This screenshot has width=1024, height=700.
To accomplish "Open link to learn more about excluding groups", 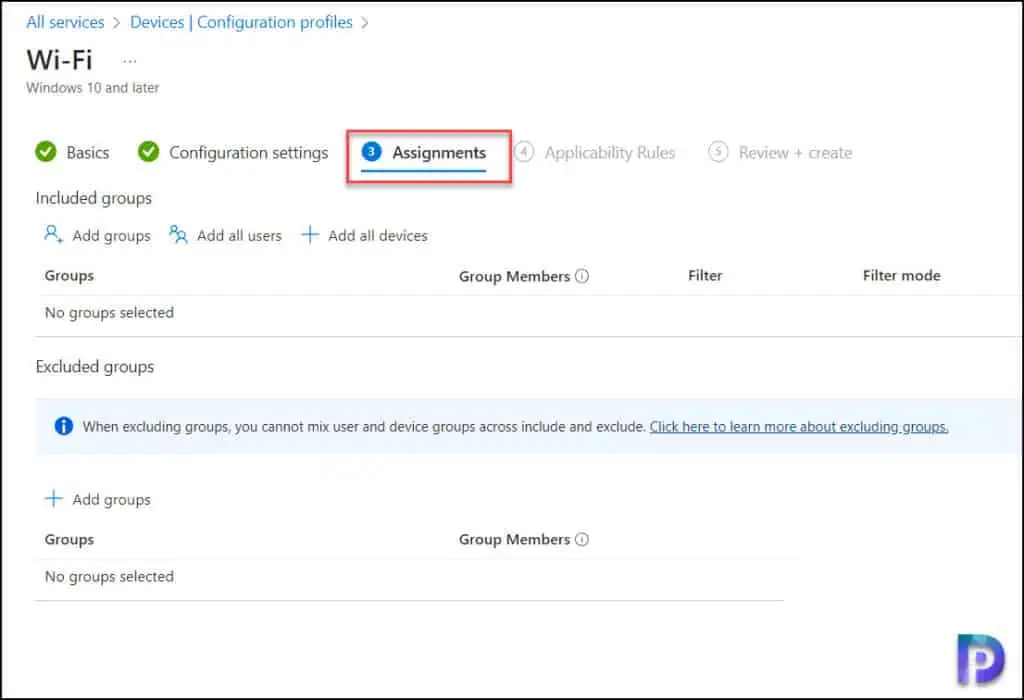I will click(x=799, y=426).
